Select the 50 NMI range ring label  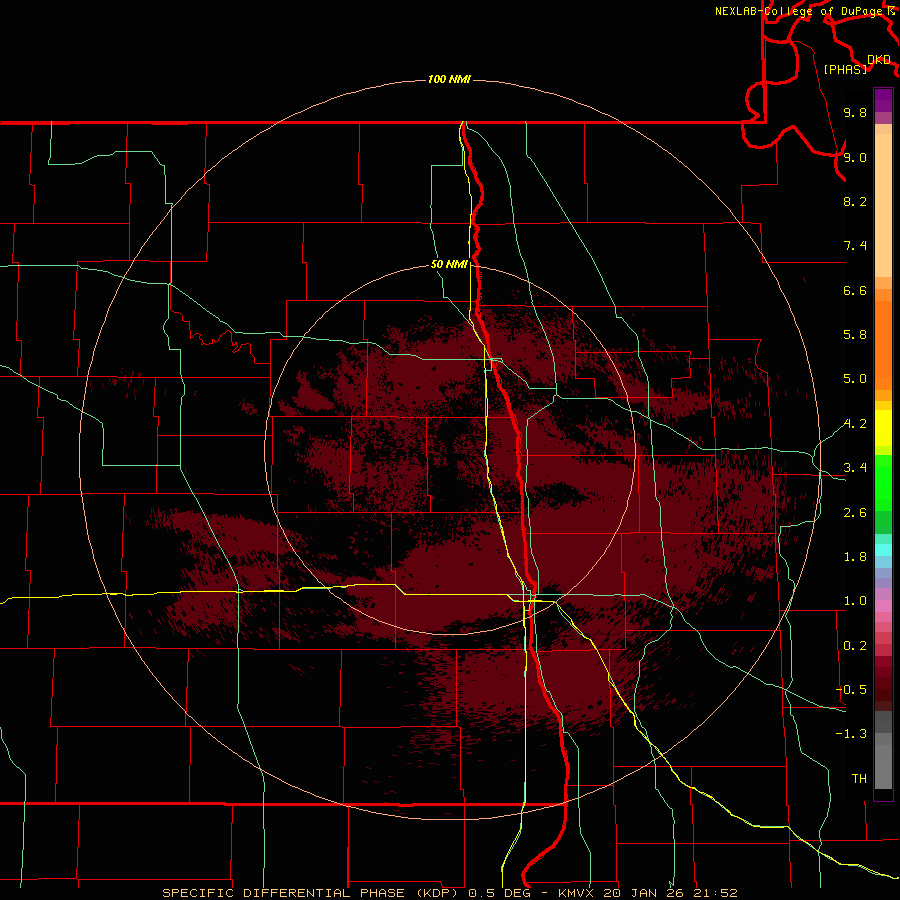click(x=449, y=264)
